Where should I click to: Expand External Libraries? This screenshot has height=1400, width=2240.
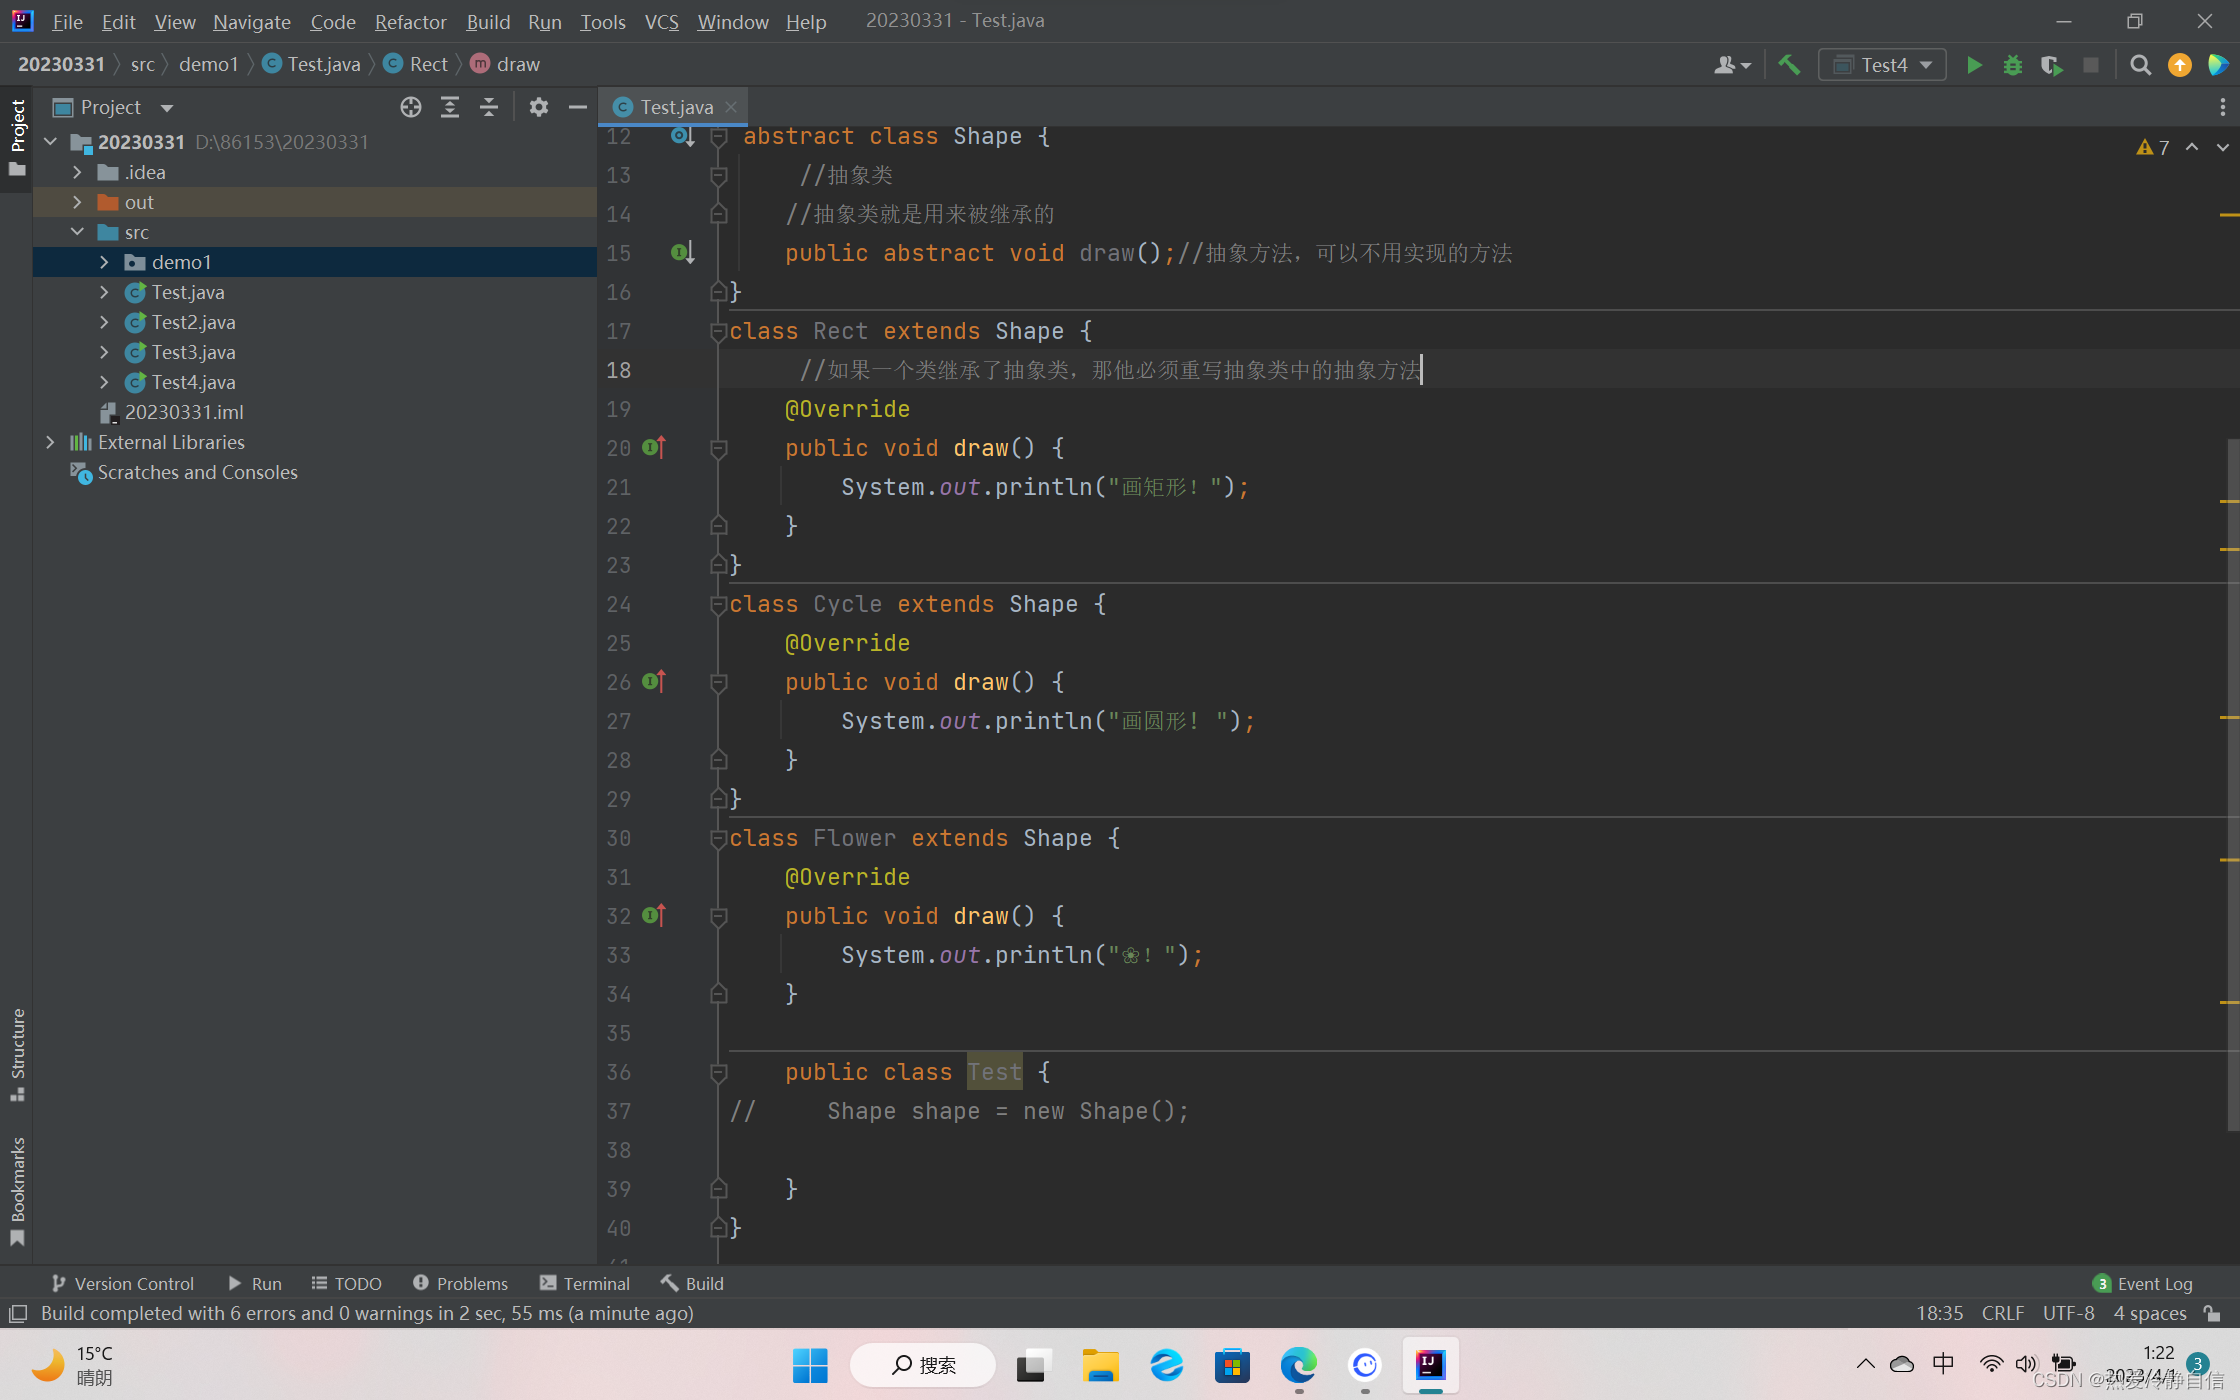click(x=50, y=442)
